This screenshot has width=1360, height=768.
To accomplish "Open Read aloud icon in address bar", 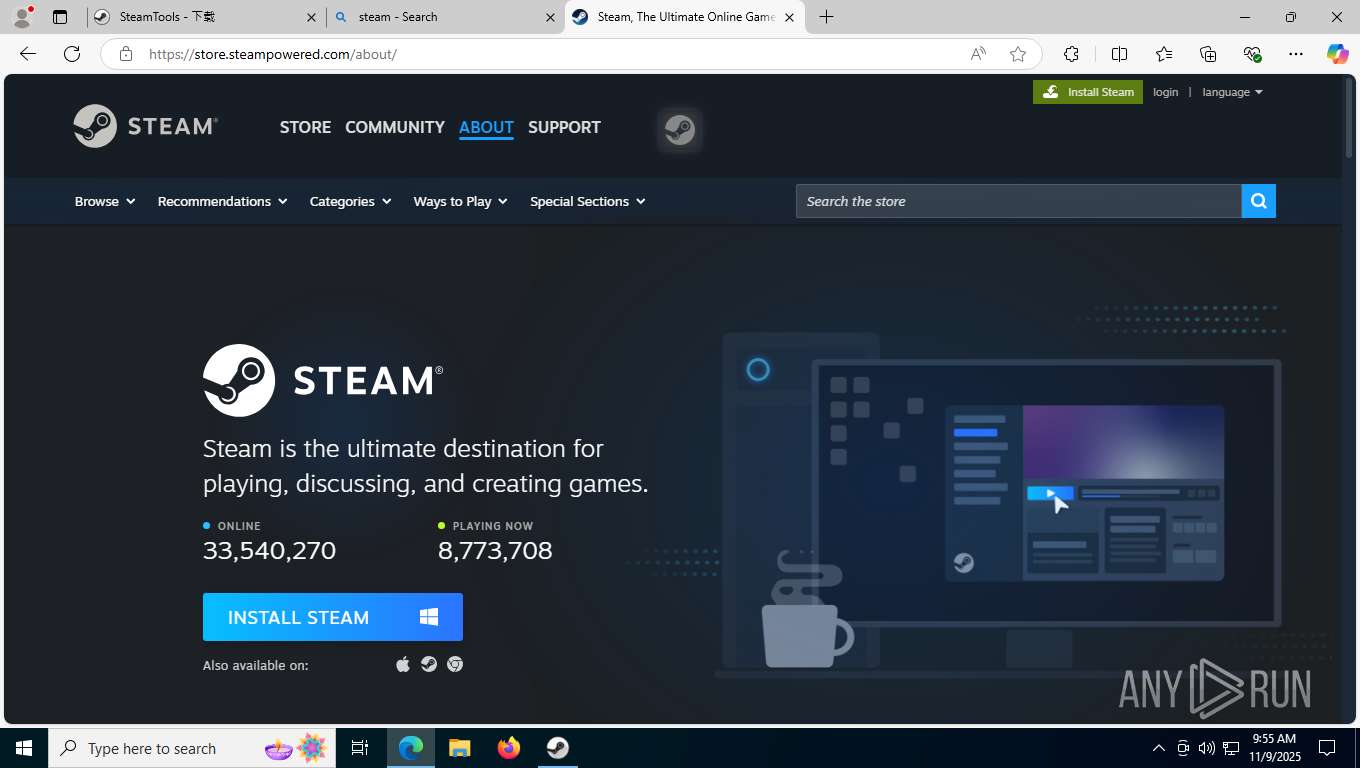I will click(978, 54).
